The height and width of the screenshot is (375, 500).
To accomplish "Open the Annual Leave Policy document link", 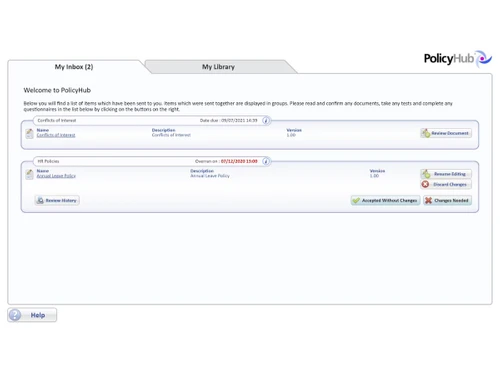I will click(x=56, y=176).
